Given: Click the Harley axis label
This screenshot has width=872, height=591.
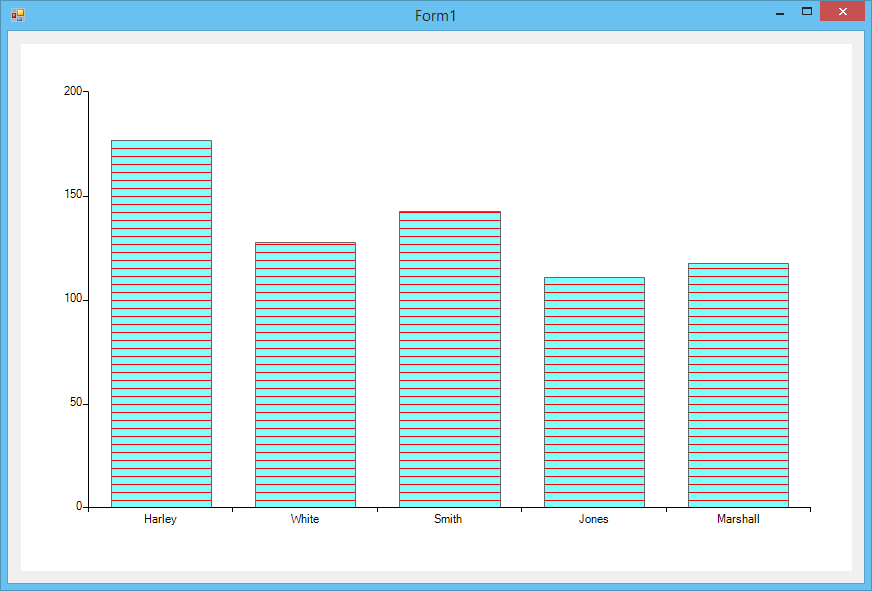Looking at the screenshot, I should pyautogui.click(x=160, y=519).
